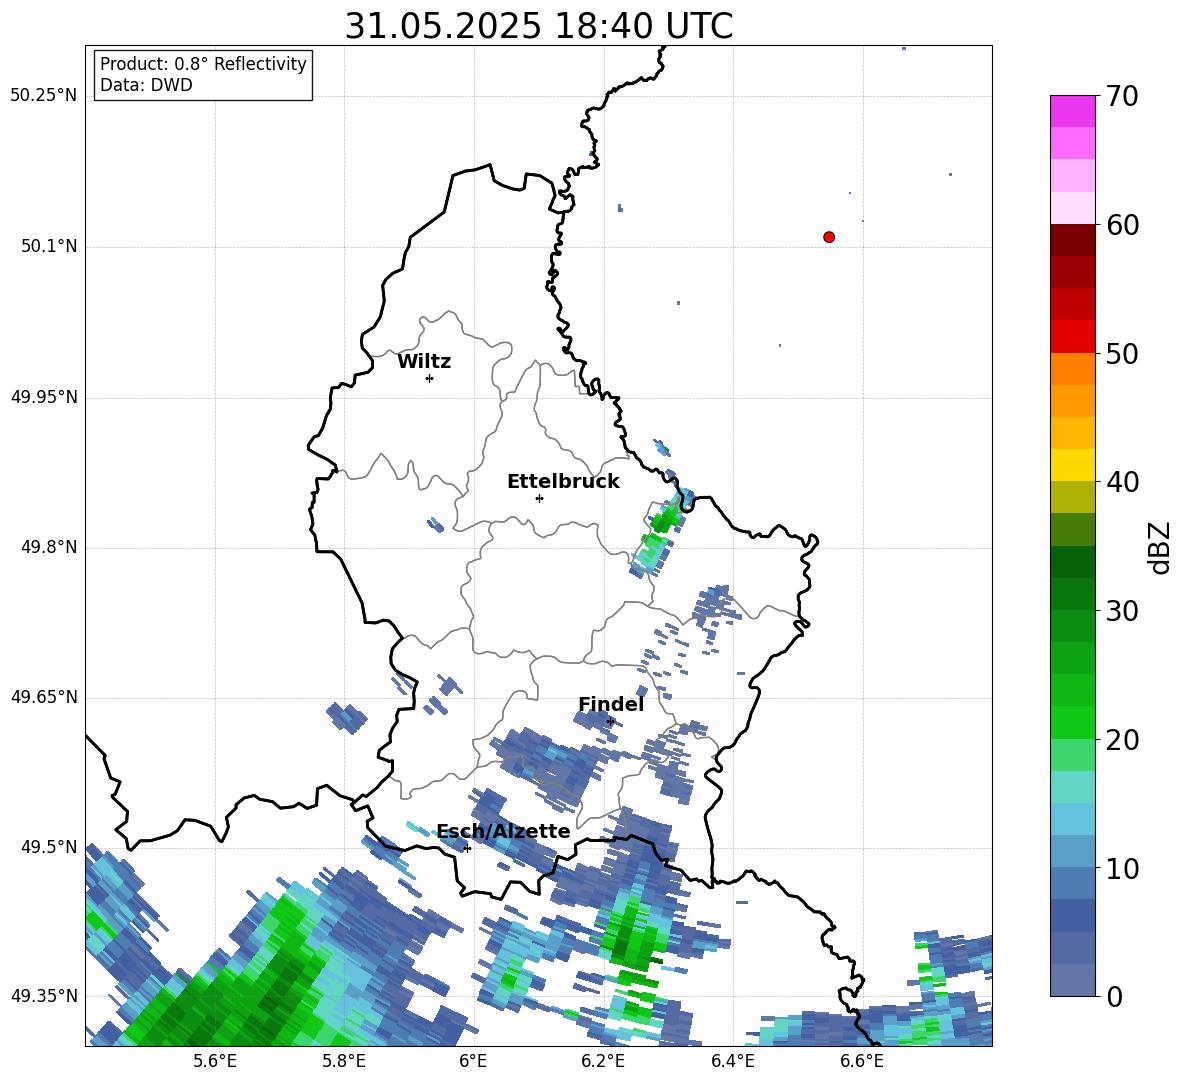
Task: Click the 49.95°N latitude label
Action: click(x=44, y=397)
